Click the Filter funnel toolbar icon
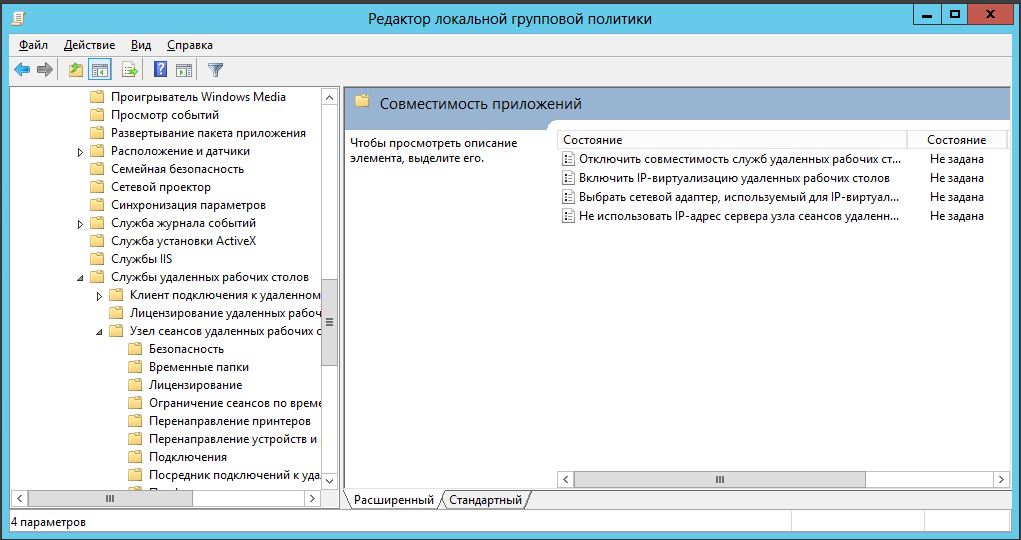This screenshot has height=540, width=1021. point(215,70)
